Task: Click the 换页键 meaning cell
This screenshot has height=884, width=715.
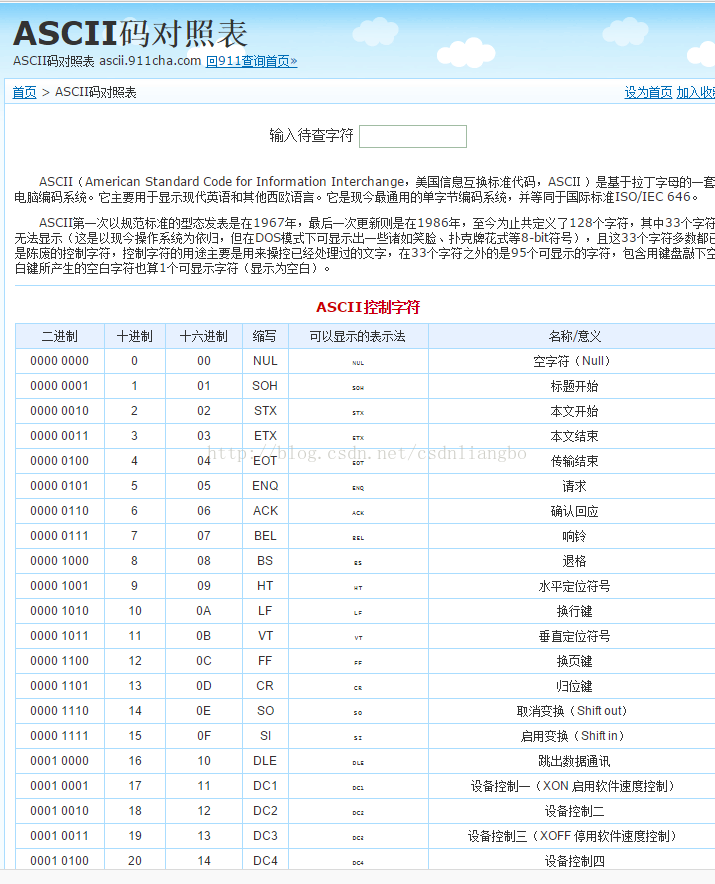Action: click(572, 661)
